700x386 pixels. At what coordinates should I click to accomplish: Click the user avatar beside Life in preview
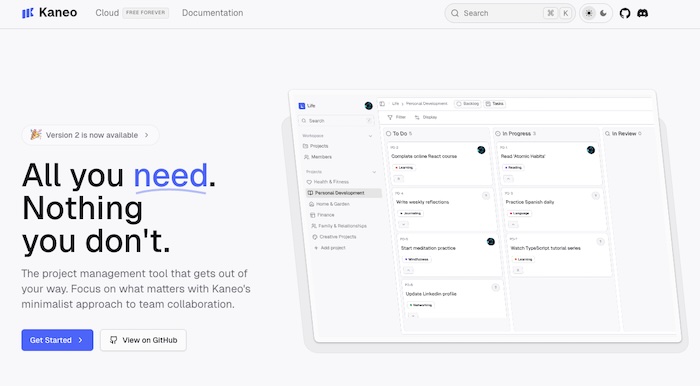[x=368, y=106]
